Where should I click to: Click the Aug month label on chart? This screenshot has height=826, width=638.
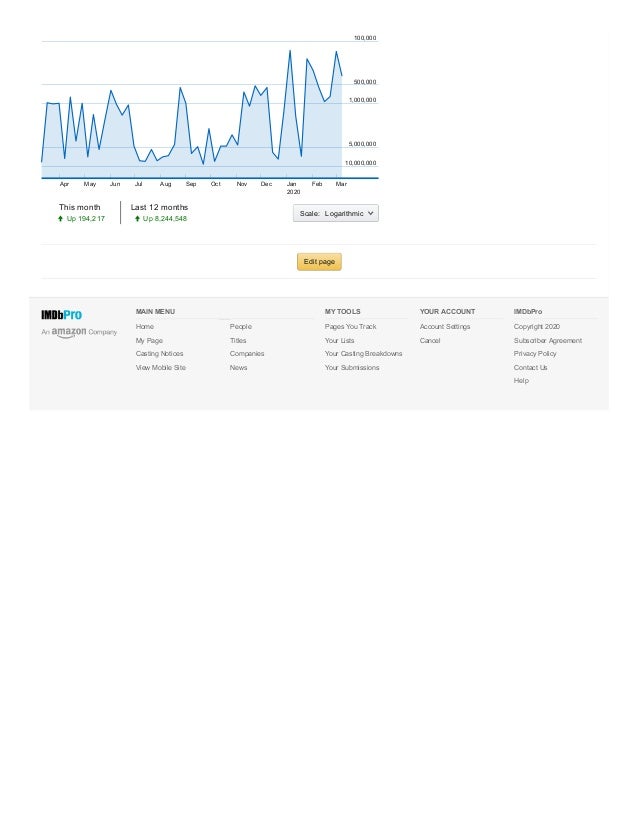tap(165, 184)
